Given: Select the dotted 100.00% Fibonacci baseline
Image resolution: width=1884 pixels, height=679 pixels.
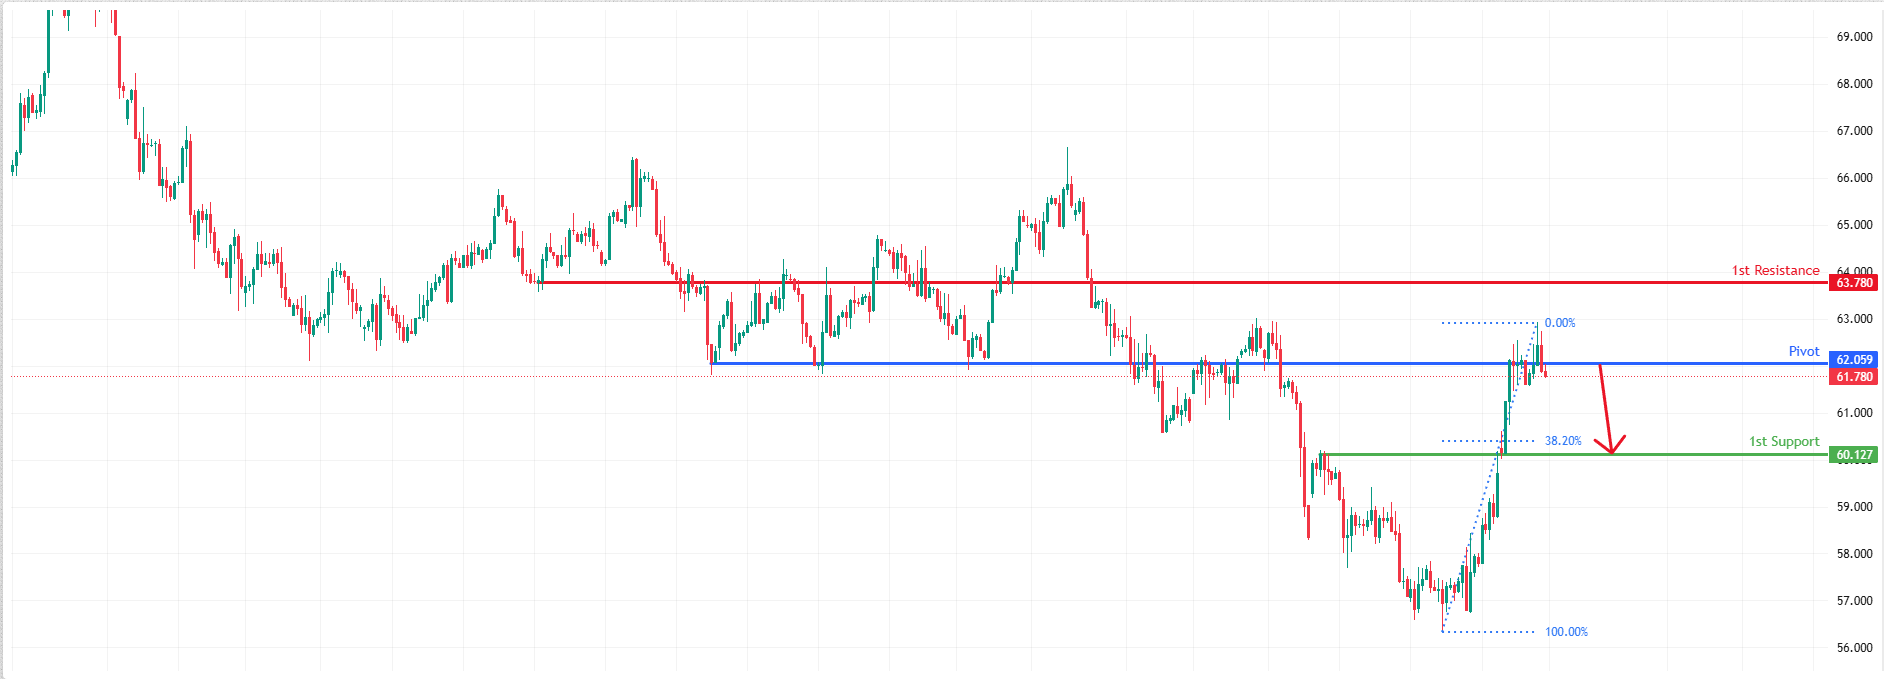Looking at the screenshot, I should (1490, 632).
